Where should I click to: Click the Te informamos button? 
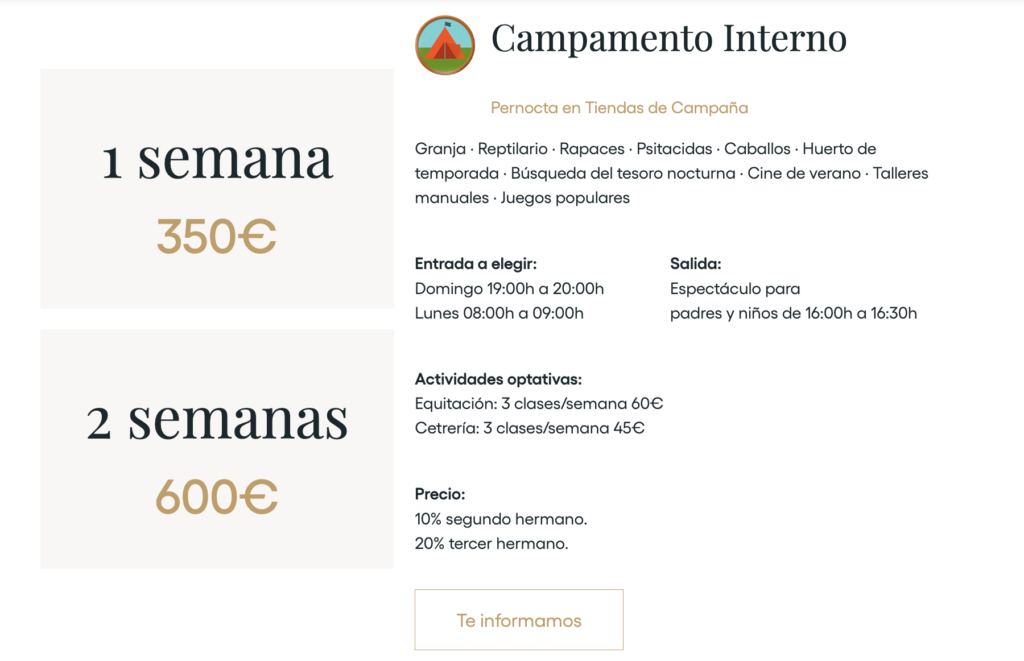coord(518,620)
